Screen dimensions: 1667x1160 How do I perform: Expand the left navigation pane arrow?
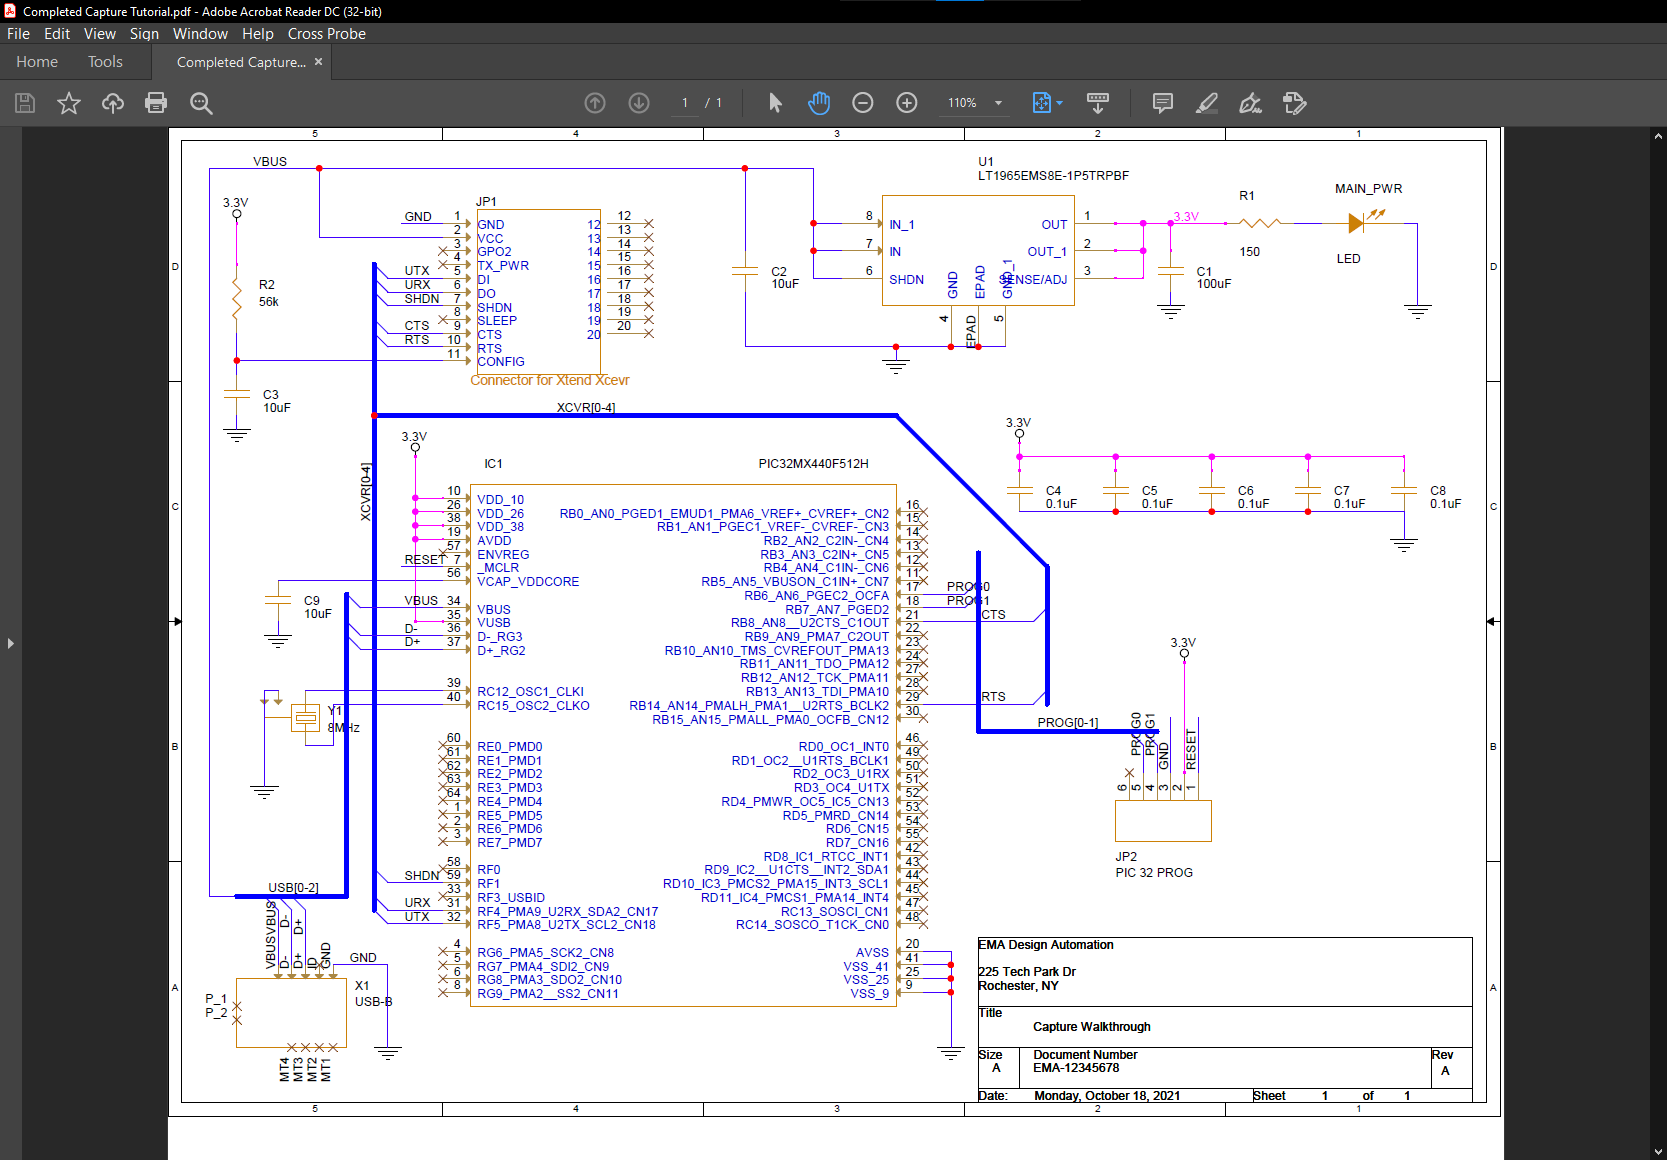point(10,643)
